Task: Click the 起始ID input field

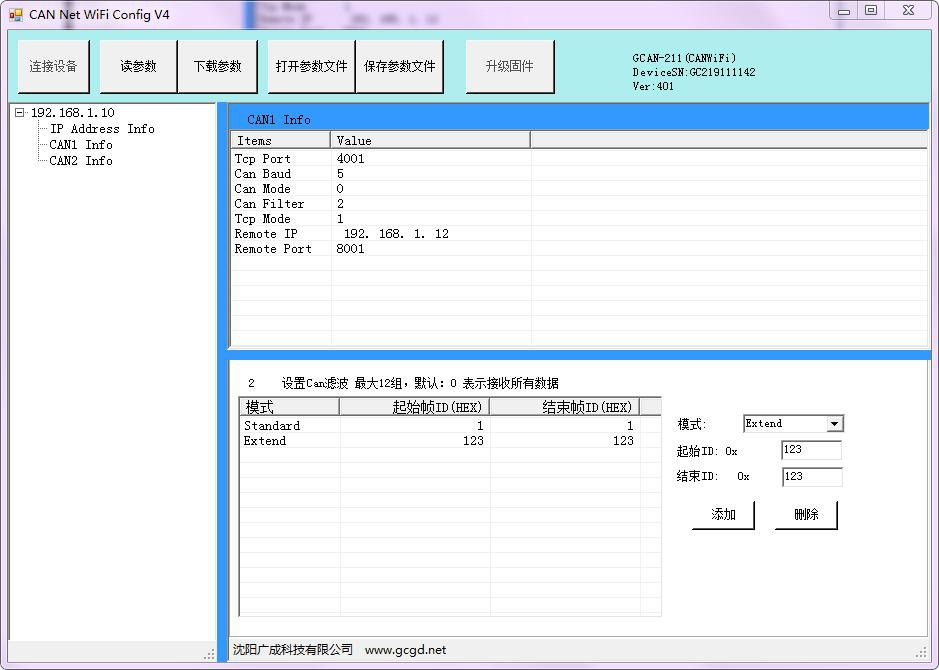Action: coord(811,451)
